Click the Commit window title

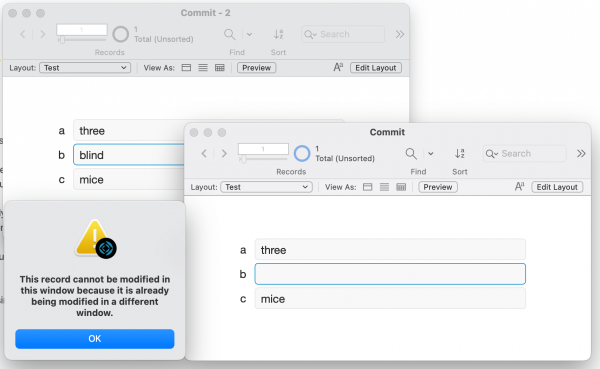[x=387, y=132]
